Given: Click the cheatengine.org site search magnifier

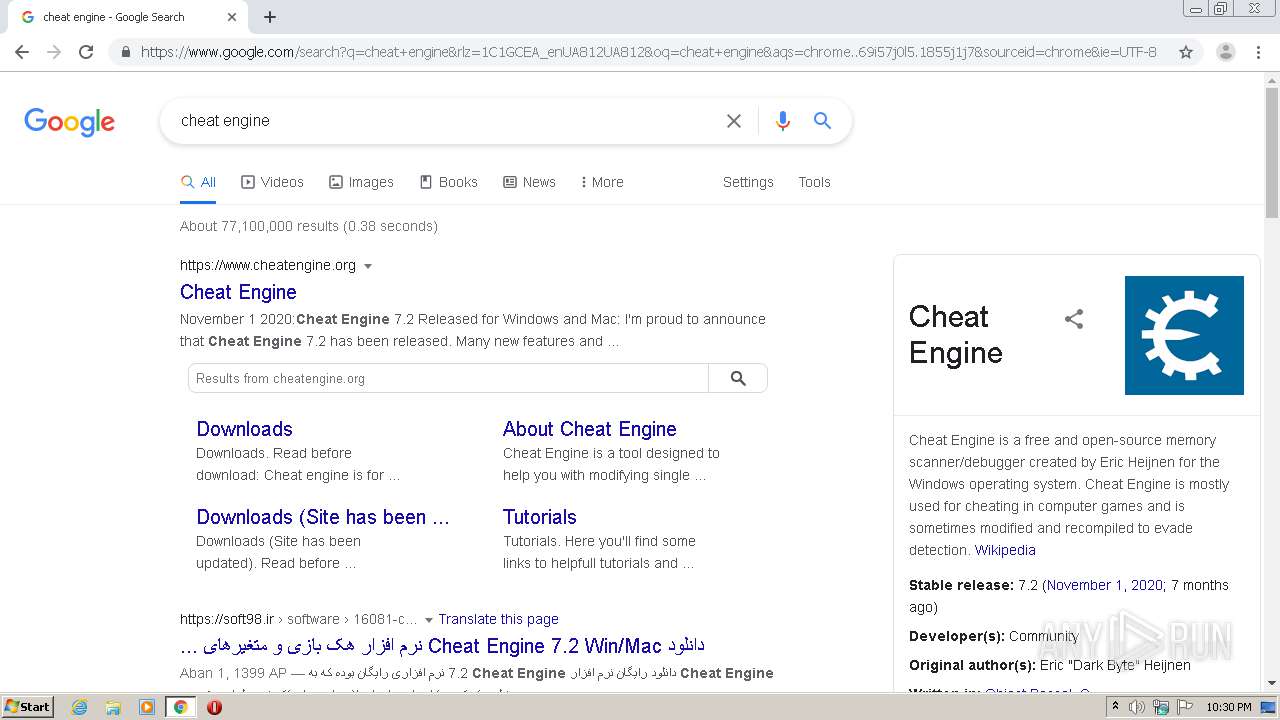Looking at the screenshot, I should click(x=738, y=378).
